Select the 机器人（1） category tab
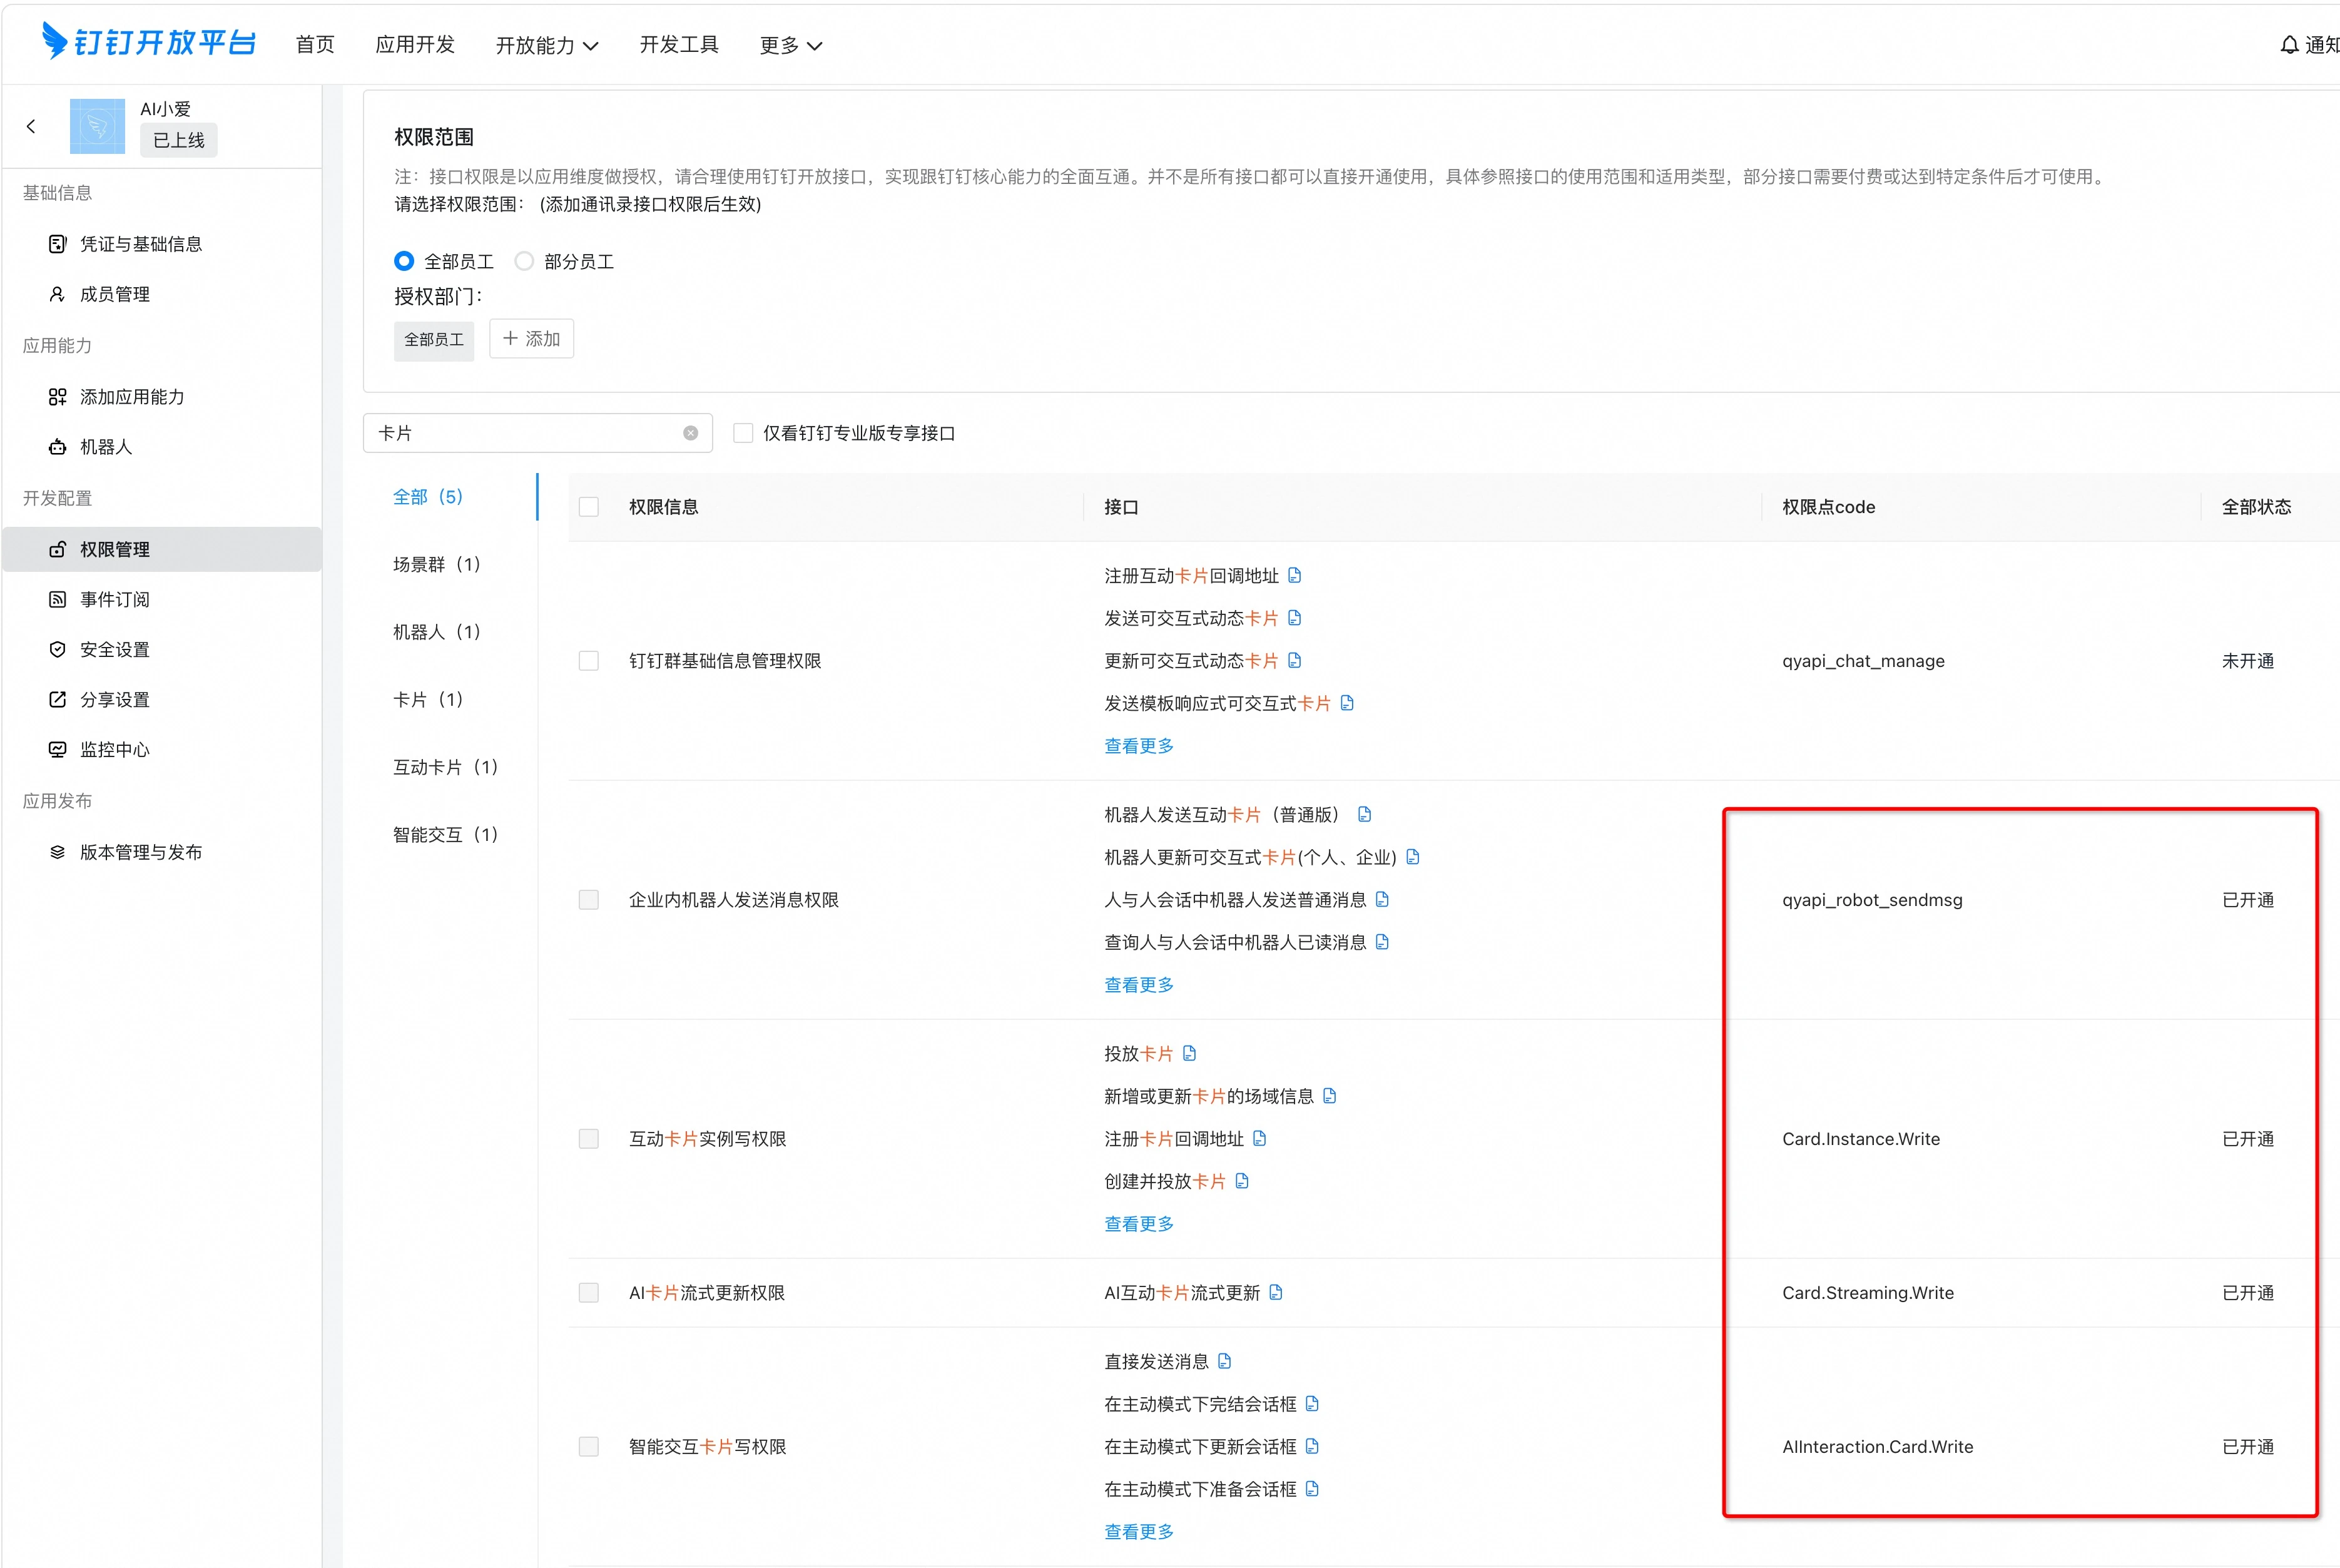The image size is (2340, 1568). click(x=438, y=632)
